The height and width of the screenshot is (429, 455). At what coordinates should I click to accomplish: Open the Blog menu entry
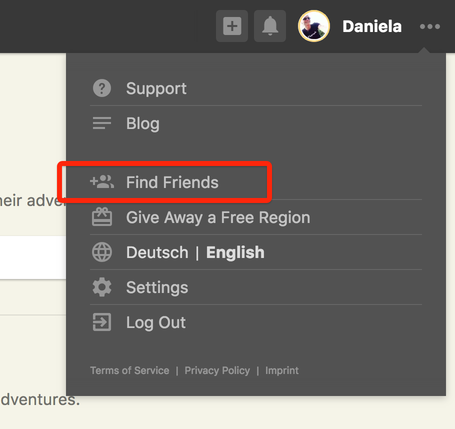point(256,123)
